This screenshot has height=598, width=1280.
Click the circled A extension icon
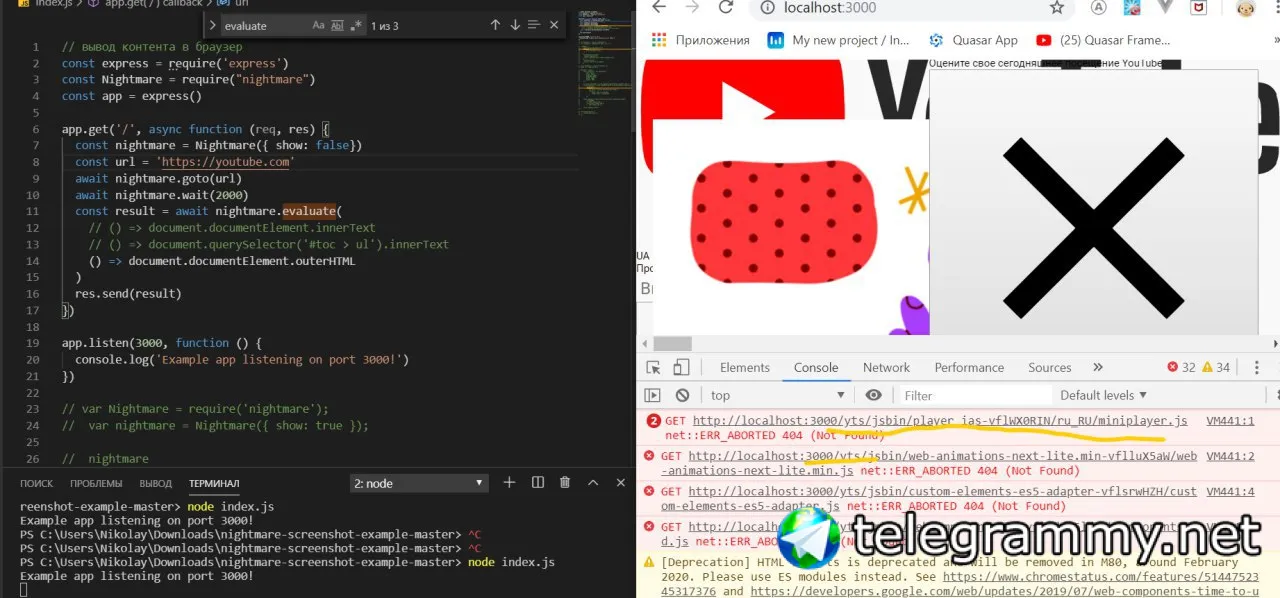click(x=1099, y=7)
